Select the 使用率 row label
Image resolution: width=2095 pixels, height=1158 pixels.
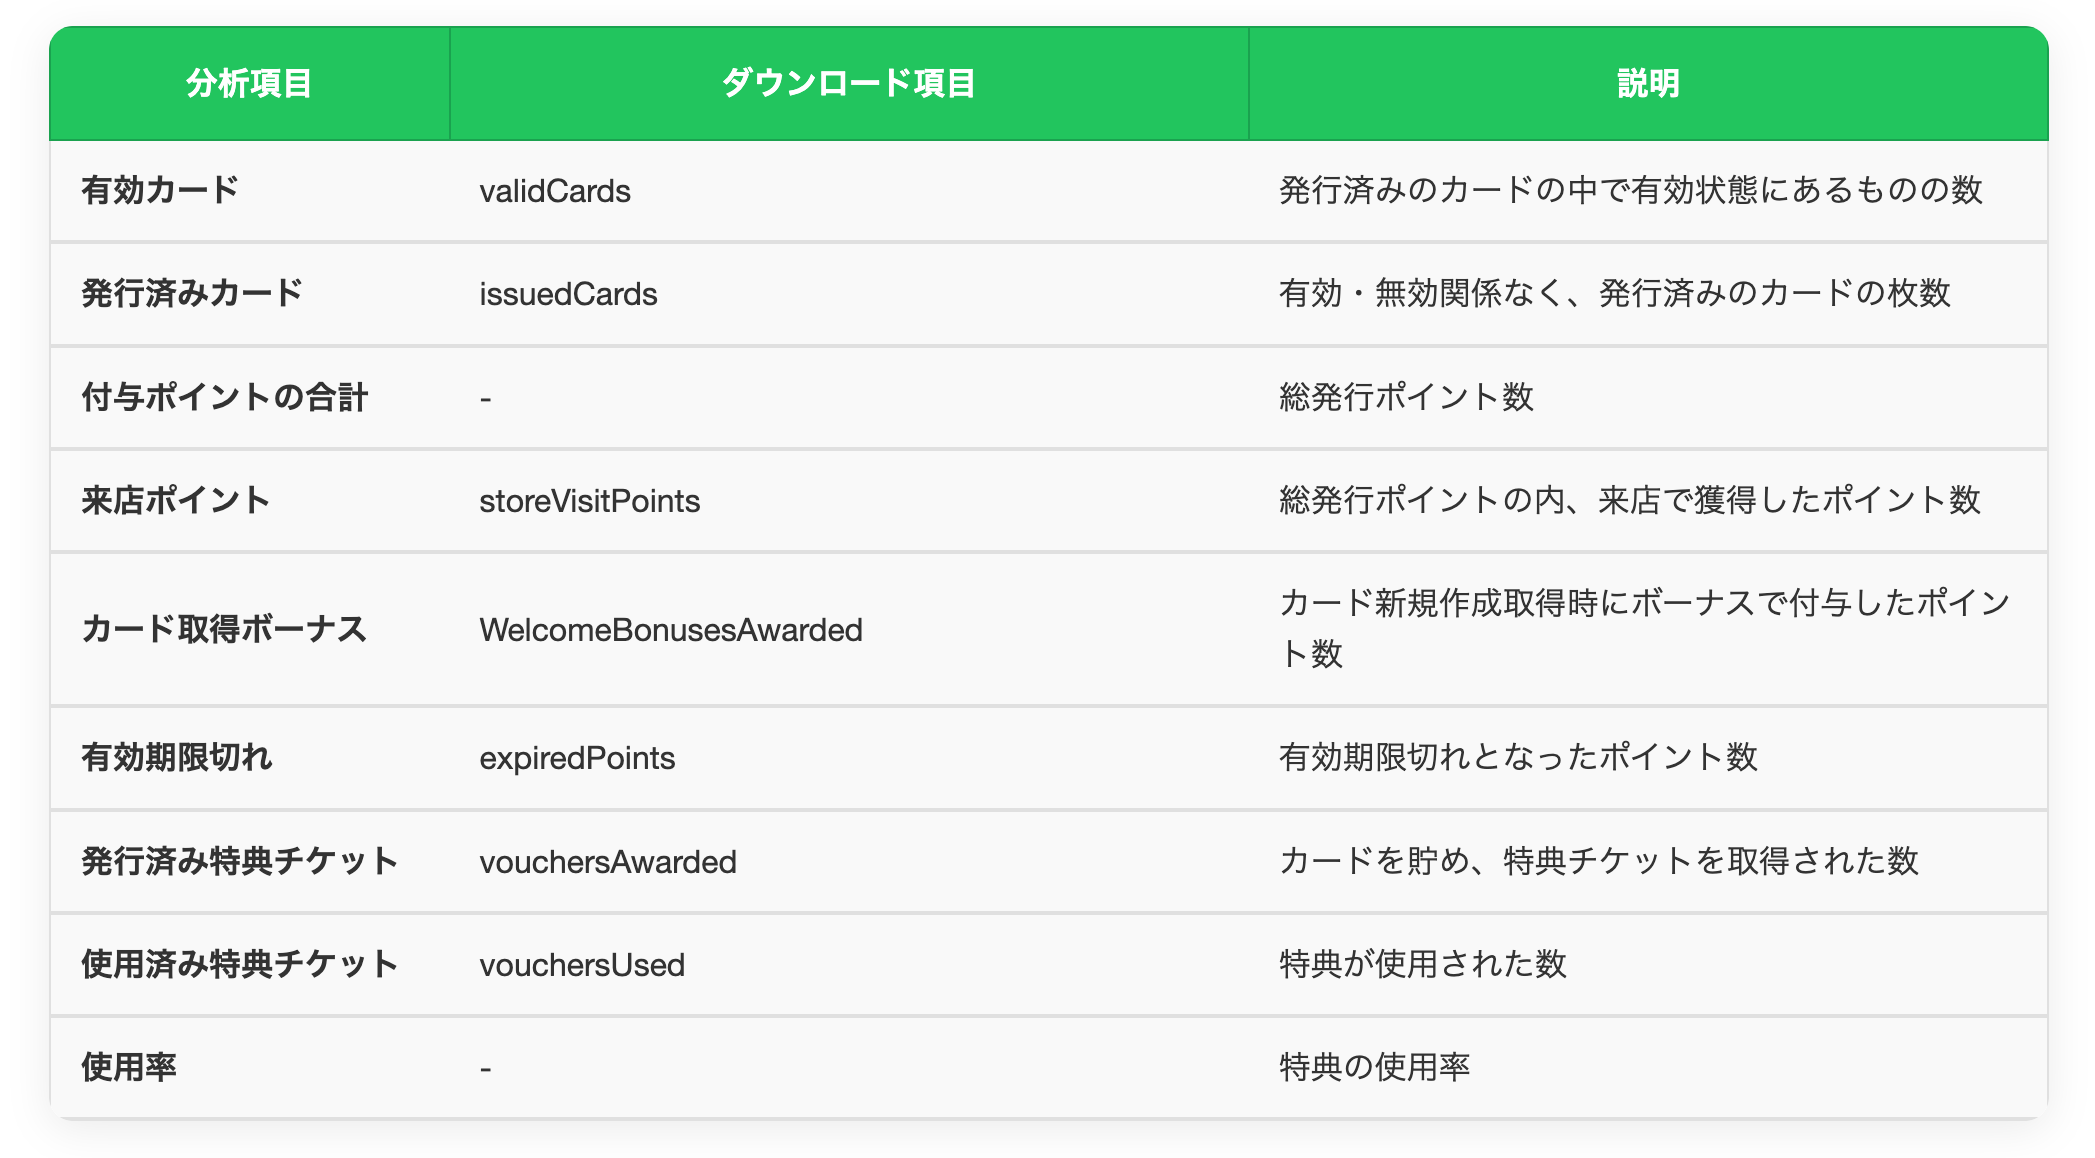(x=129, y=1067)
